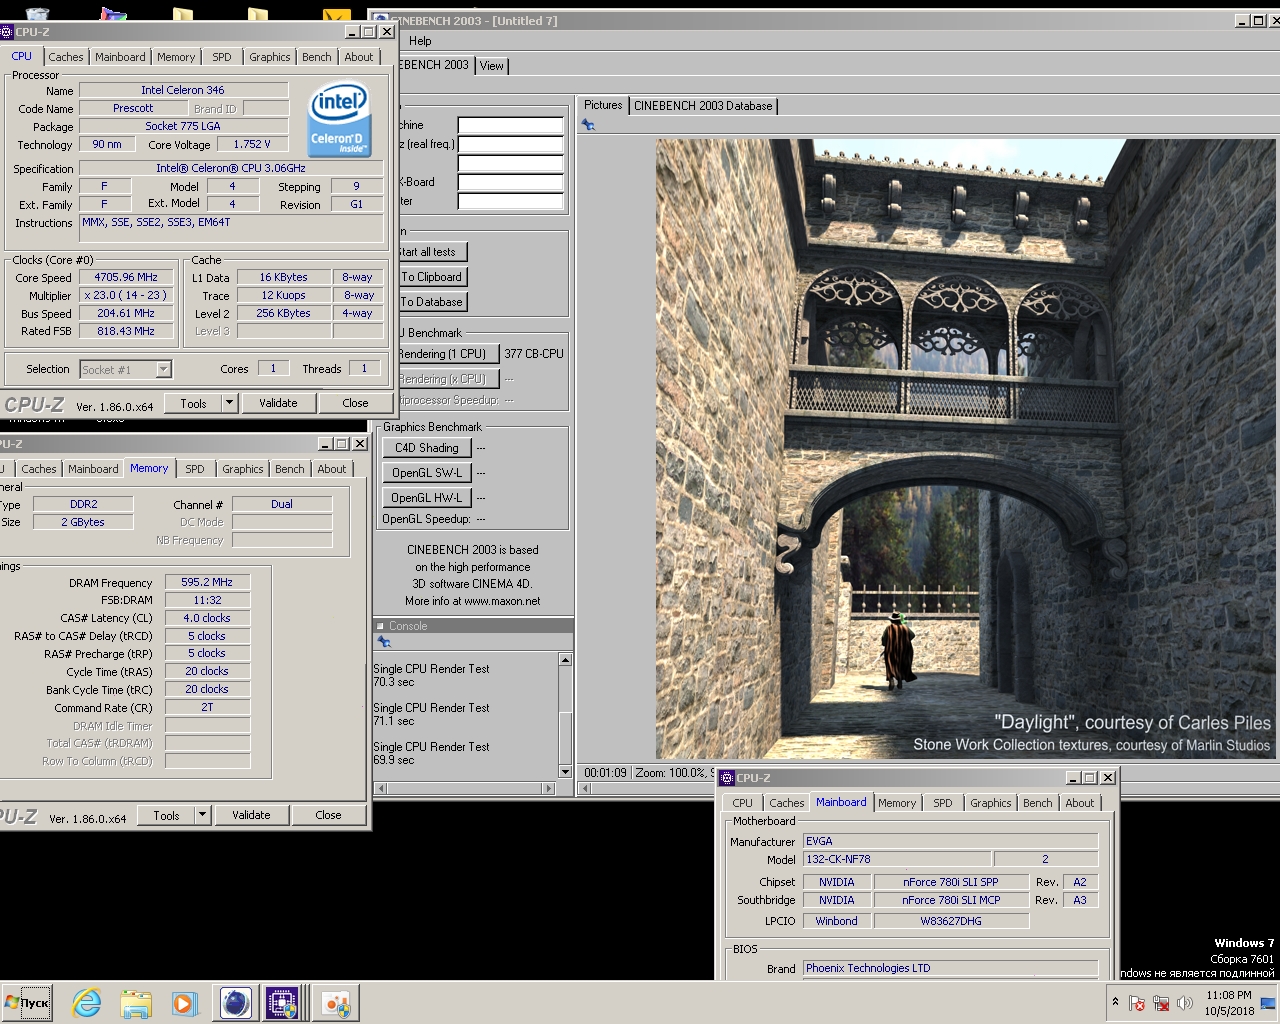Switch to CPU-Z taskbar button
This screenshot has width=1280, height=1024.
click(283, 1003)
